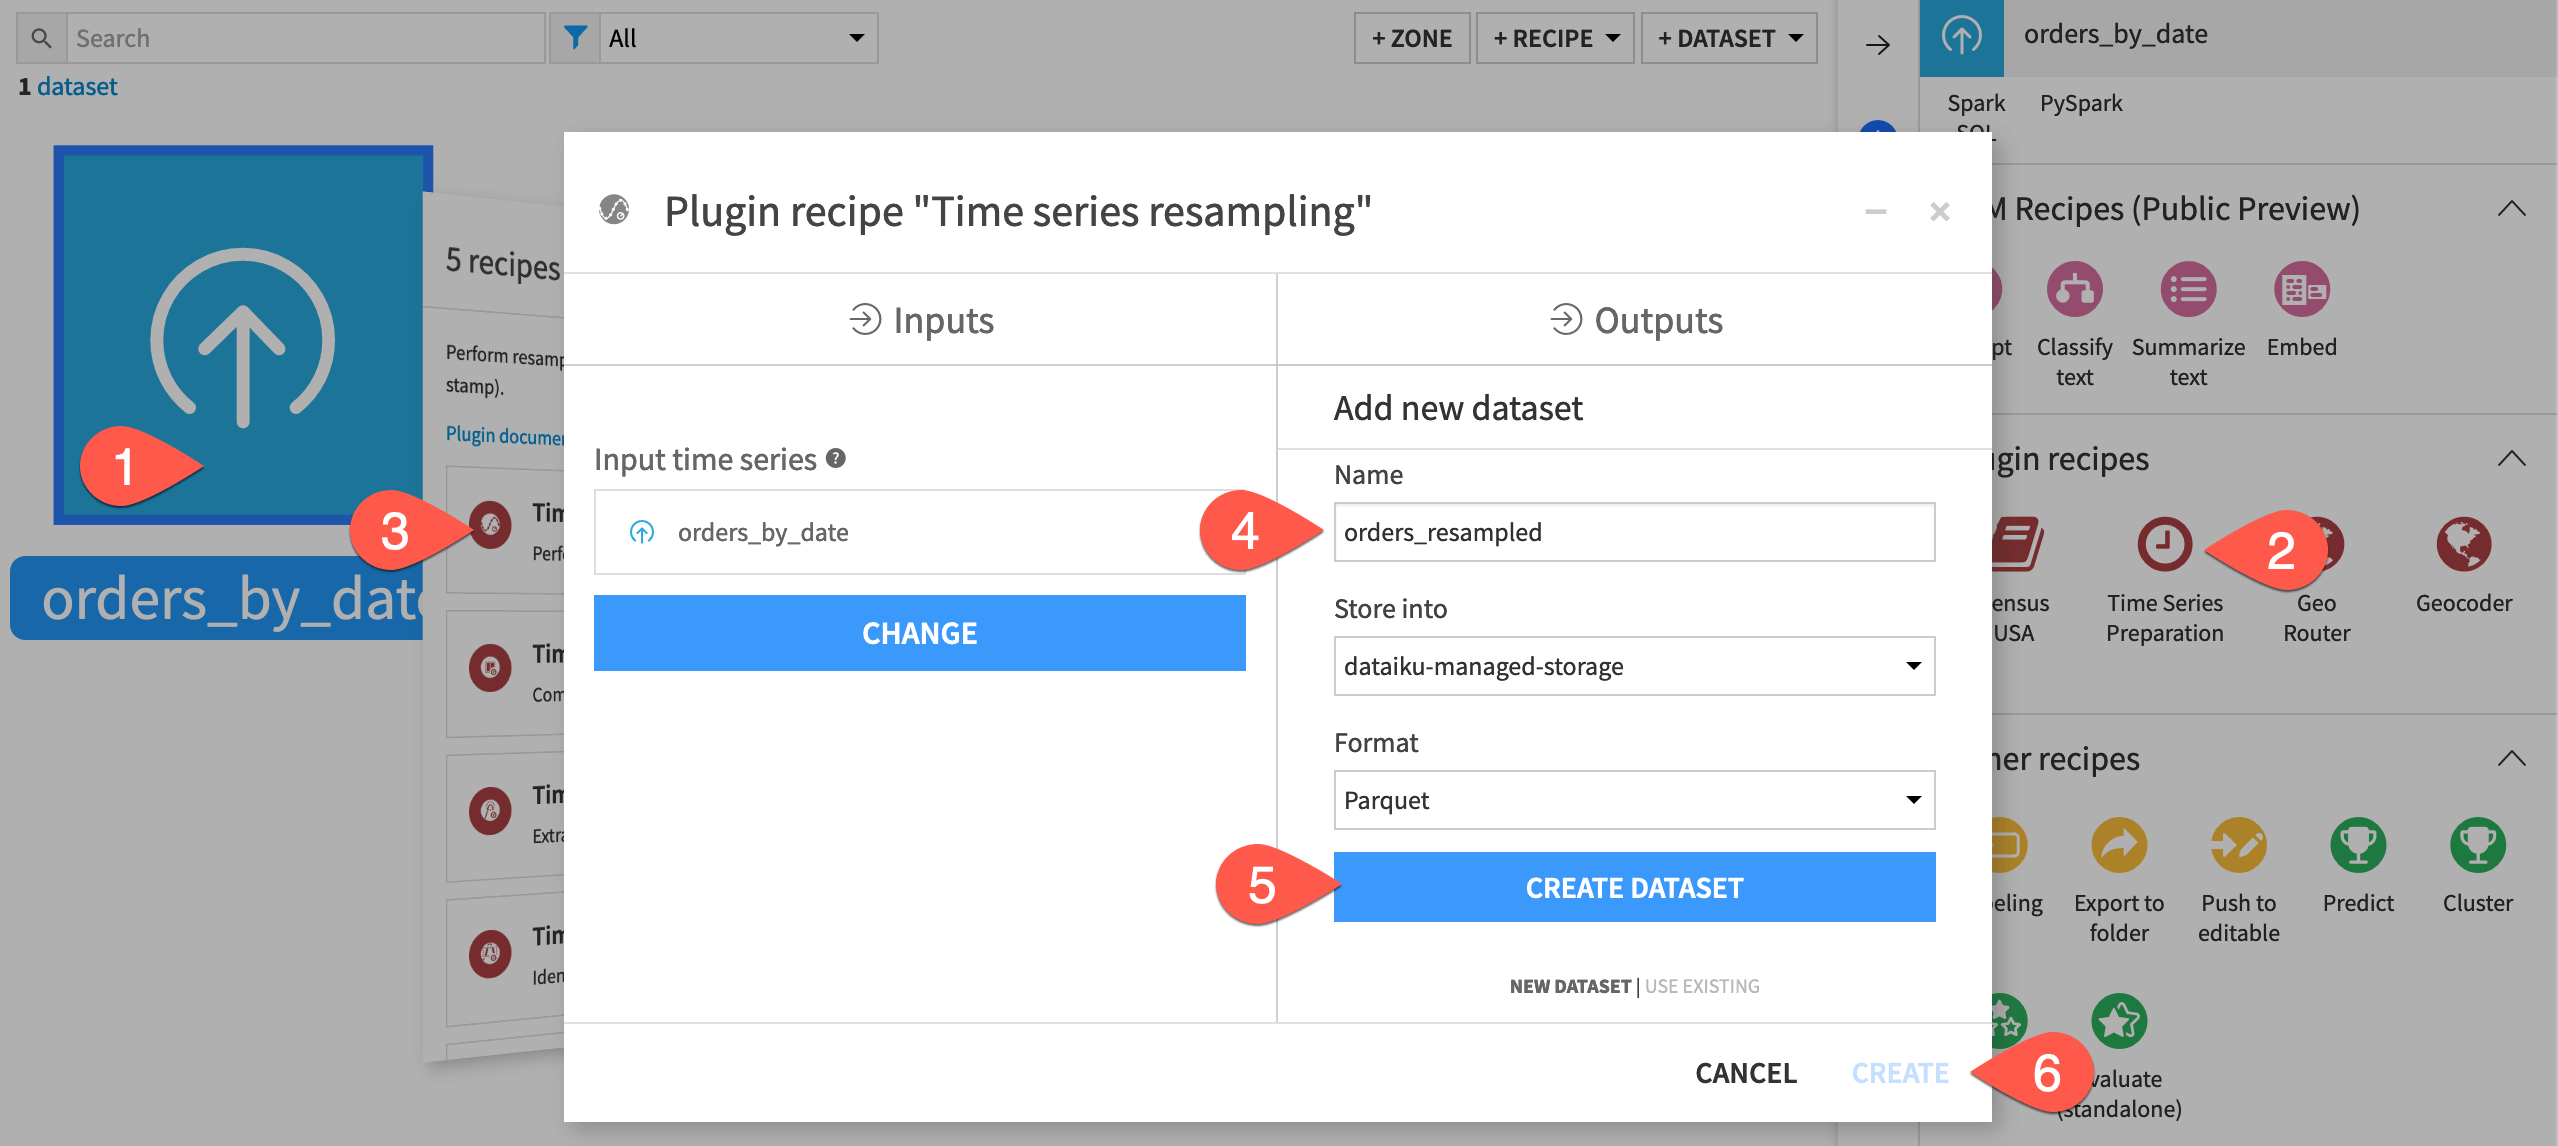Open the Format dropdown showing Parquet
Screen dimensions: 2558x1146
pyautogui.click(x=1634, y=800)
